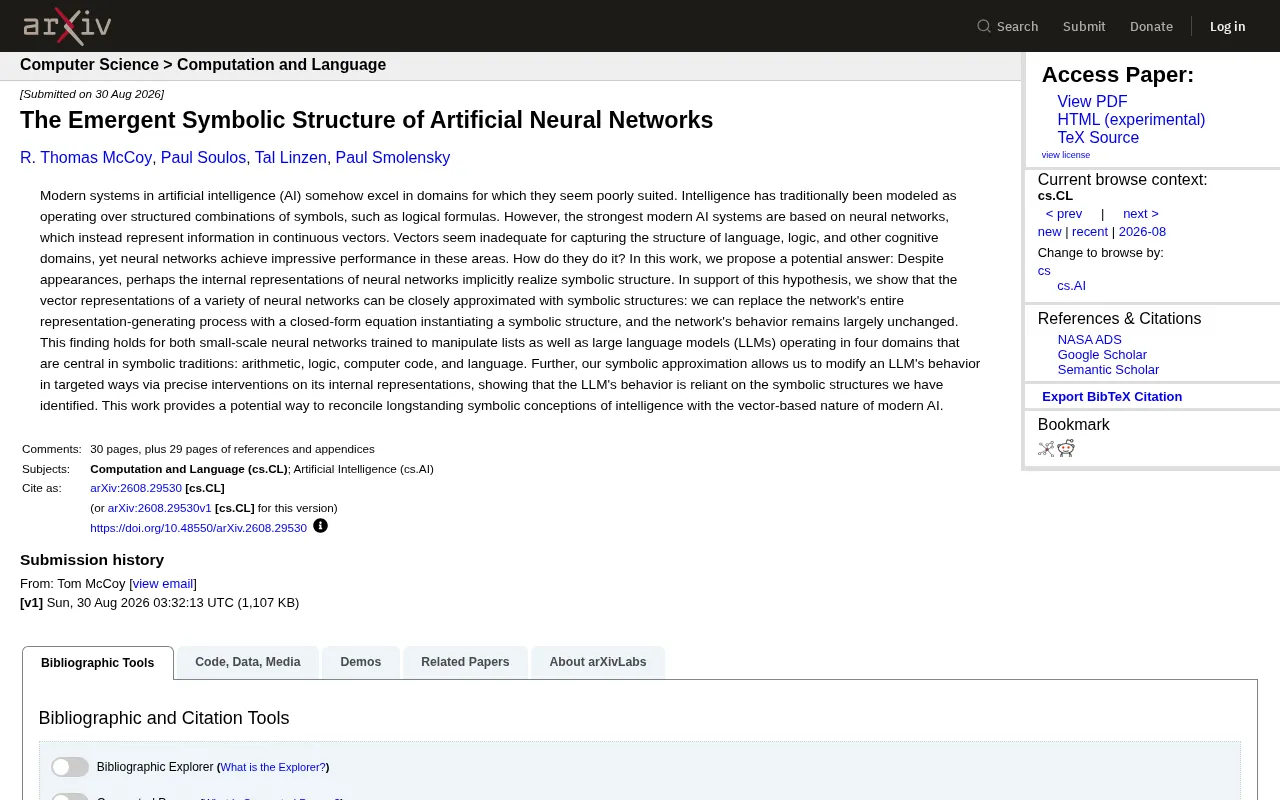The width and height of the screenshot is (1280, 800).
Task: Open View PDF link
Action: (1092, 102)
